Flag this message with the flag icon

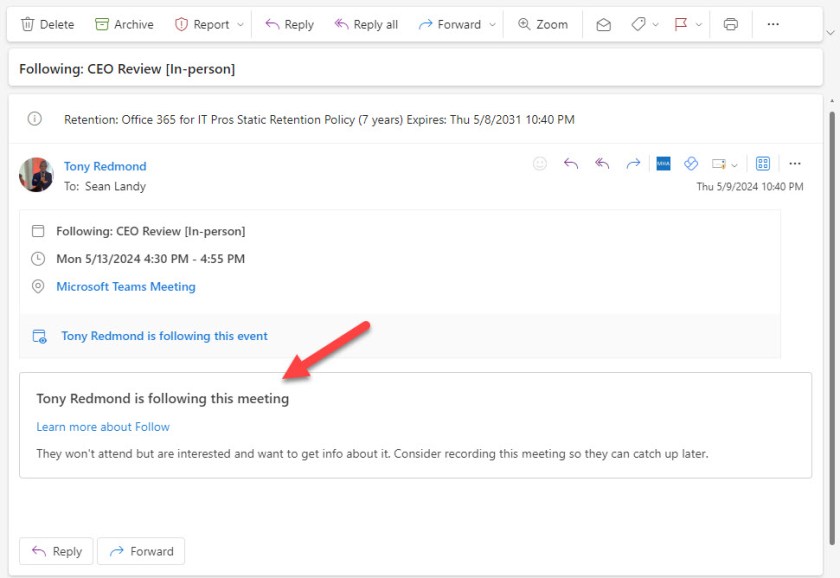[x=681, y=25]
